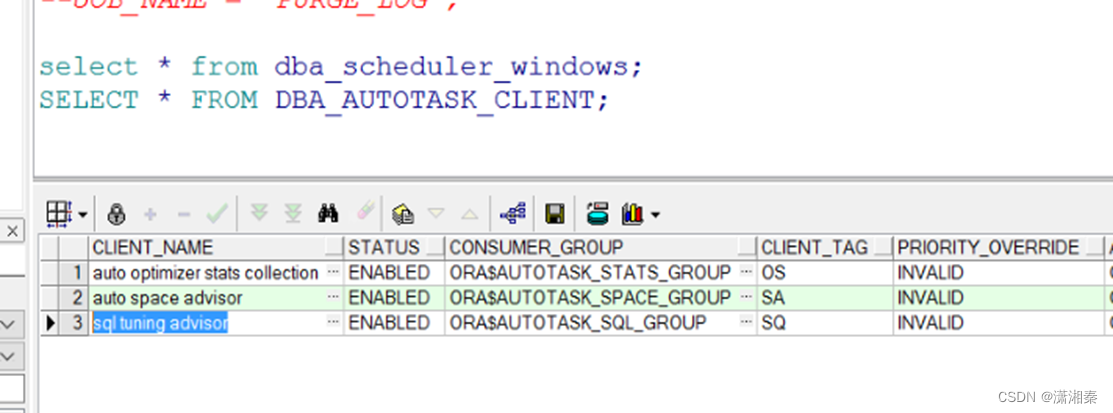The image size is (1113, 413).
Task: Select INVALID cell in the OS row
Action: tap(997, 272)
